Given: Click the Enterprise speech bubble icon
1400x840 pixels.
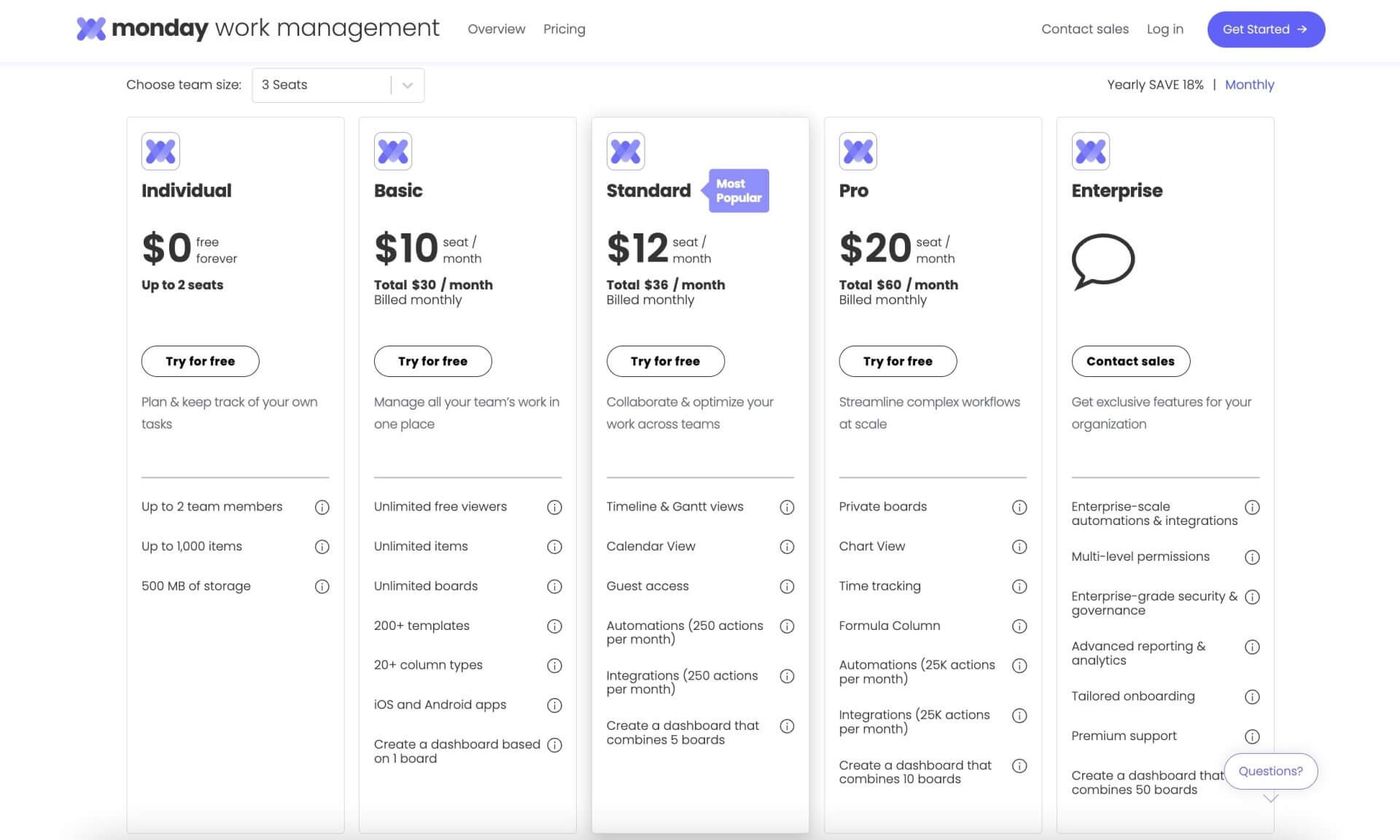Looking at the screenshot, I should (x=1103, y=262).
